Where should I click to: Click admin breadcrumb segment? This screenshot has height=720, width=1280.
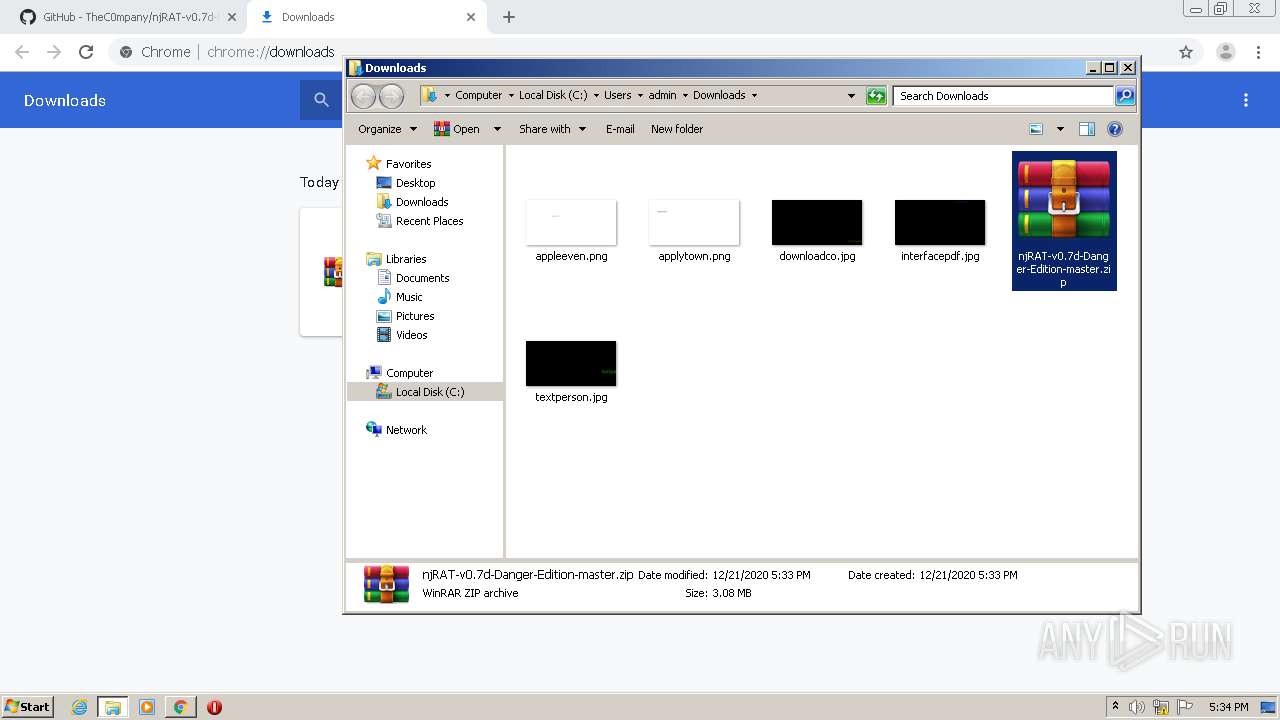pyautogui.click(x=662, y=96)
